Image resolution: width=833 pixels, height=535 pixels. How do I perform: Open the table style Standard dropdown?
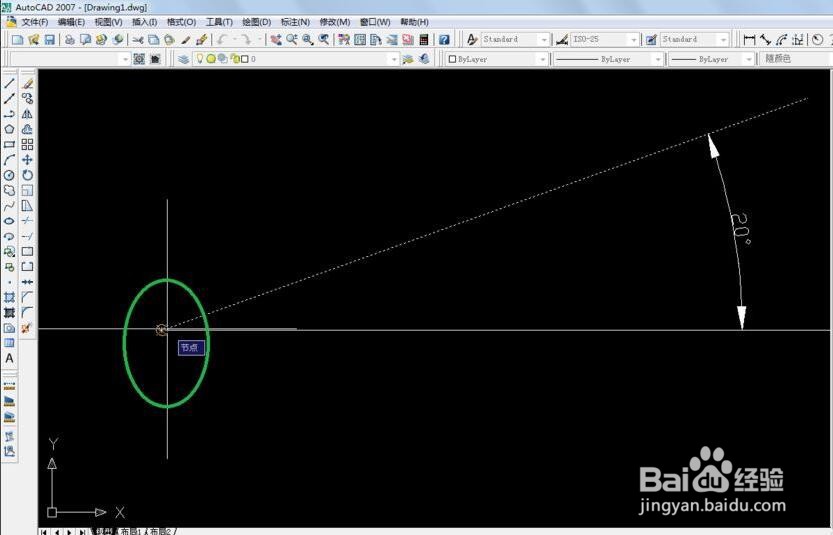click(723, 40)
